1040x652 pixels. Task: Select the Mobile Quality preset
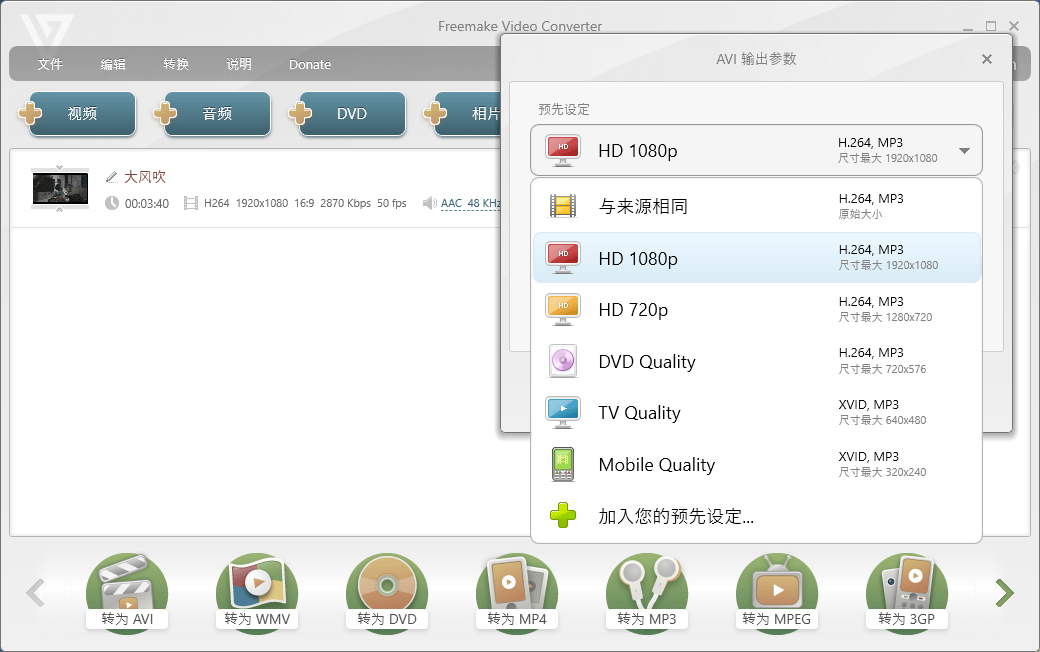756,464
